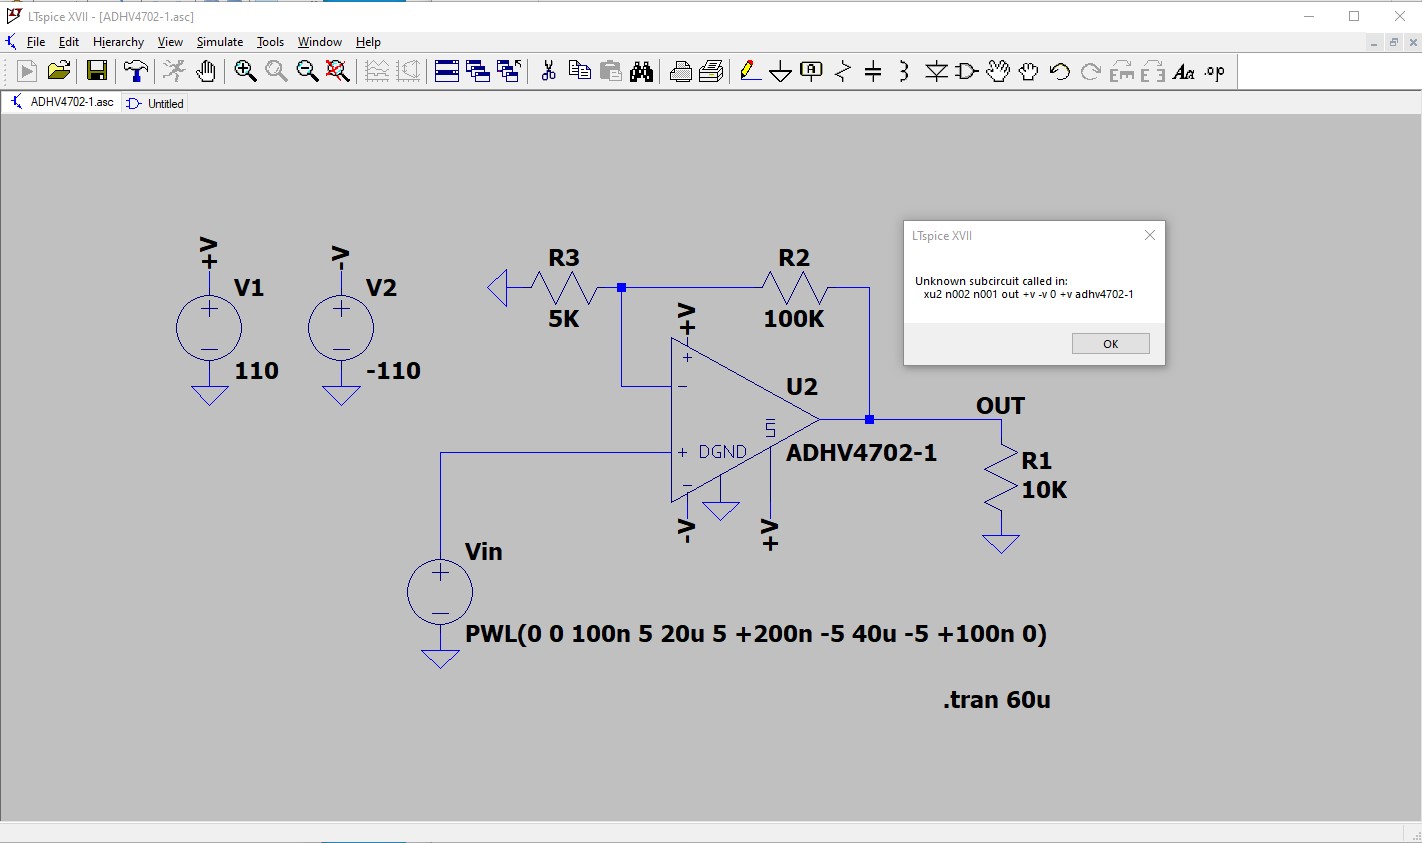The image size is (1422, 843).
Task: Open Find with the binoculars icon
Action: coord(641,71)
